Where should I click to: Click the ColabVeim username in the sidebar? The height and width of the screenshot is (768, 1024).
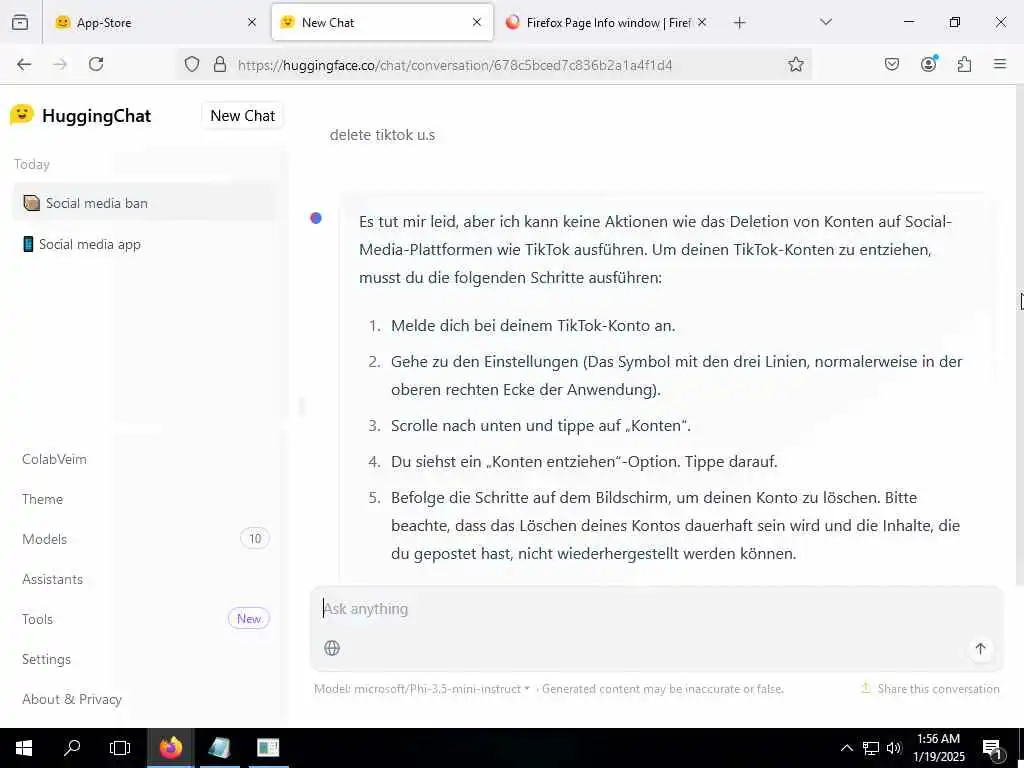(54, 459)
